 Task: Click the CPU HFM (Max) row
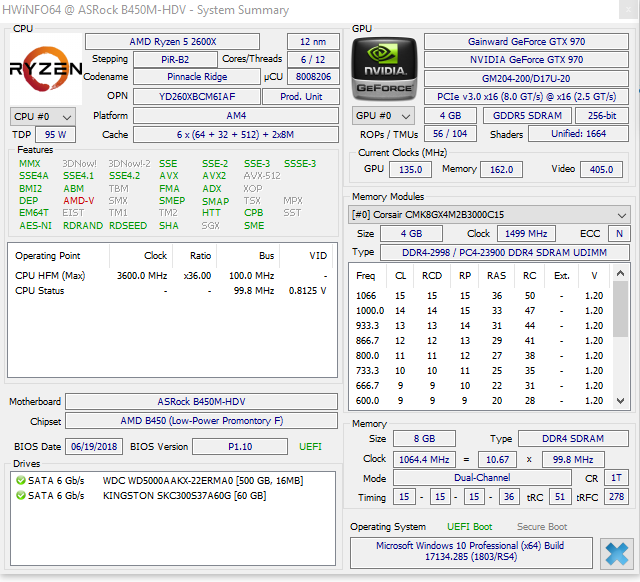171,276
